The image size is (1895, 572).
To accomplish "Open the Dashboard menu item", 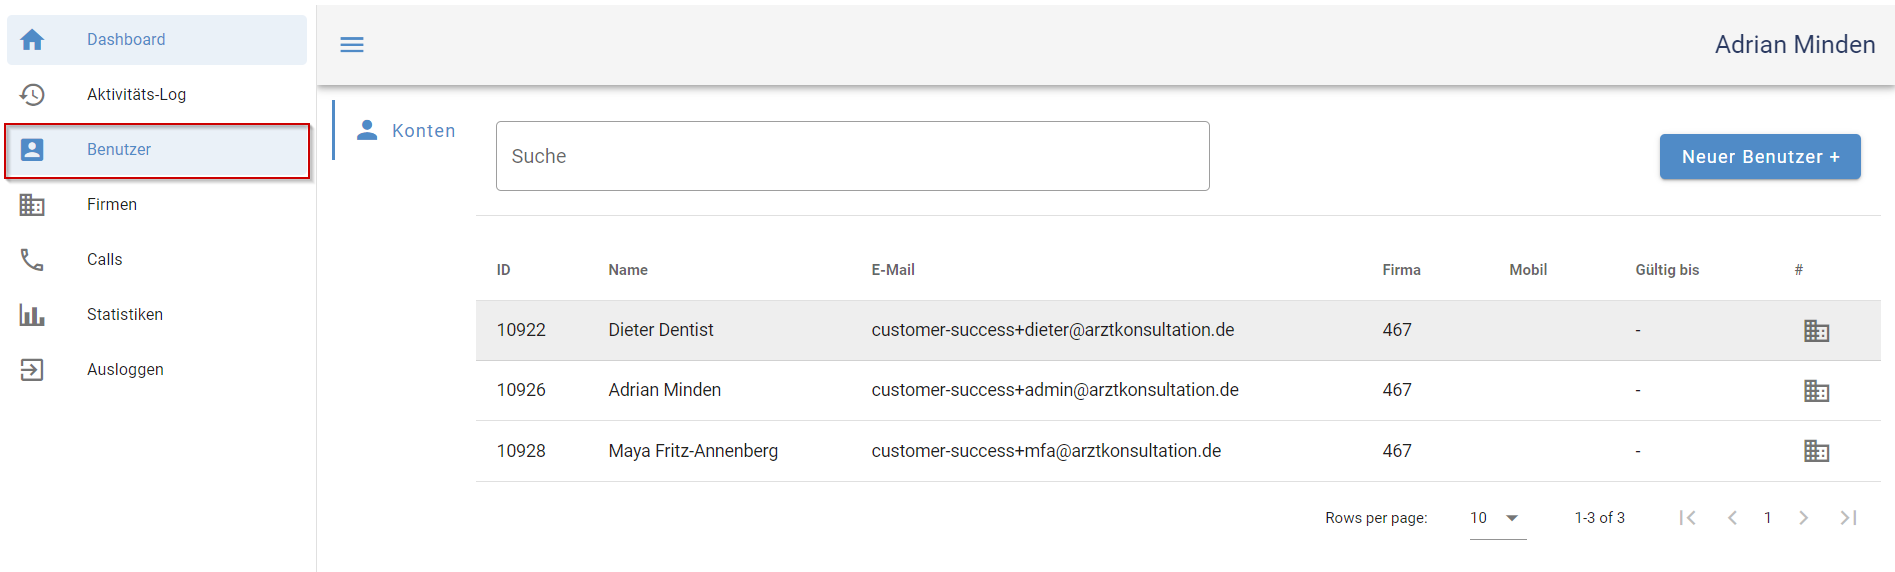I will 126,40.
